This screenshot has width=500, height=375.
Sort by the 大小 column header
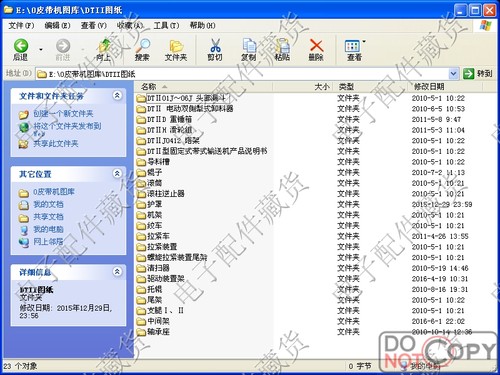(304, 87)
